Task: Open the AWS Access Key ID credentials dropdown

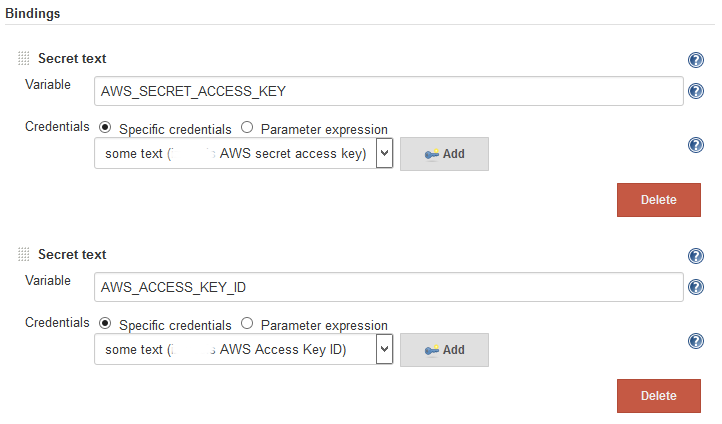Action: 244,349
